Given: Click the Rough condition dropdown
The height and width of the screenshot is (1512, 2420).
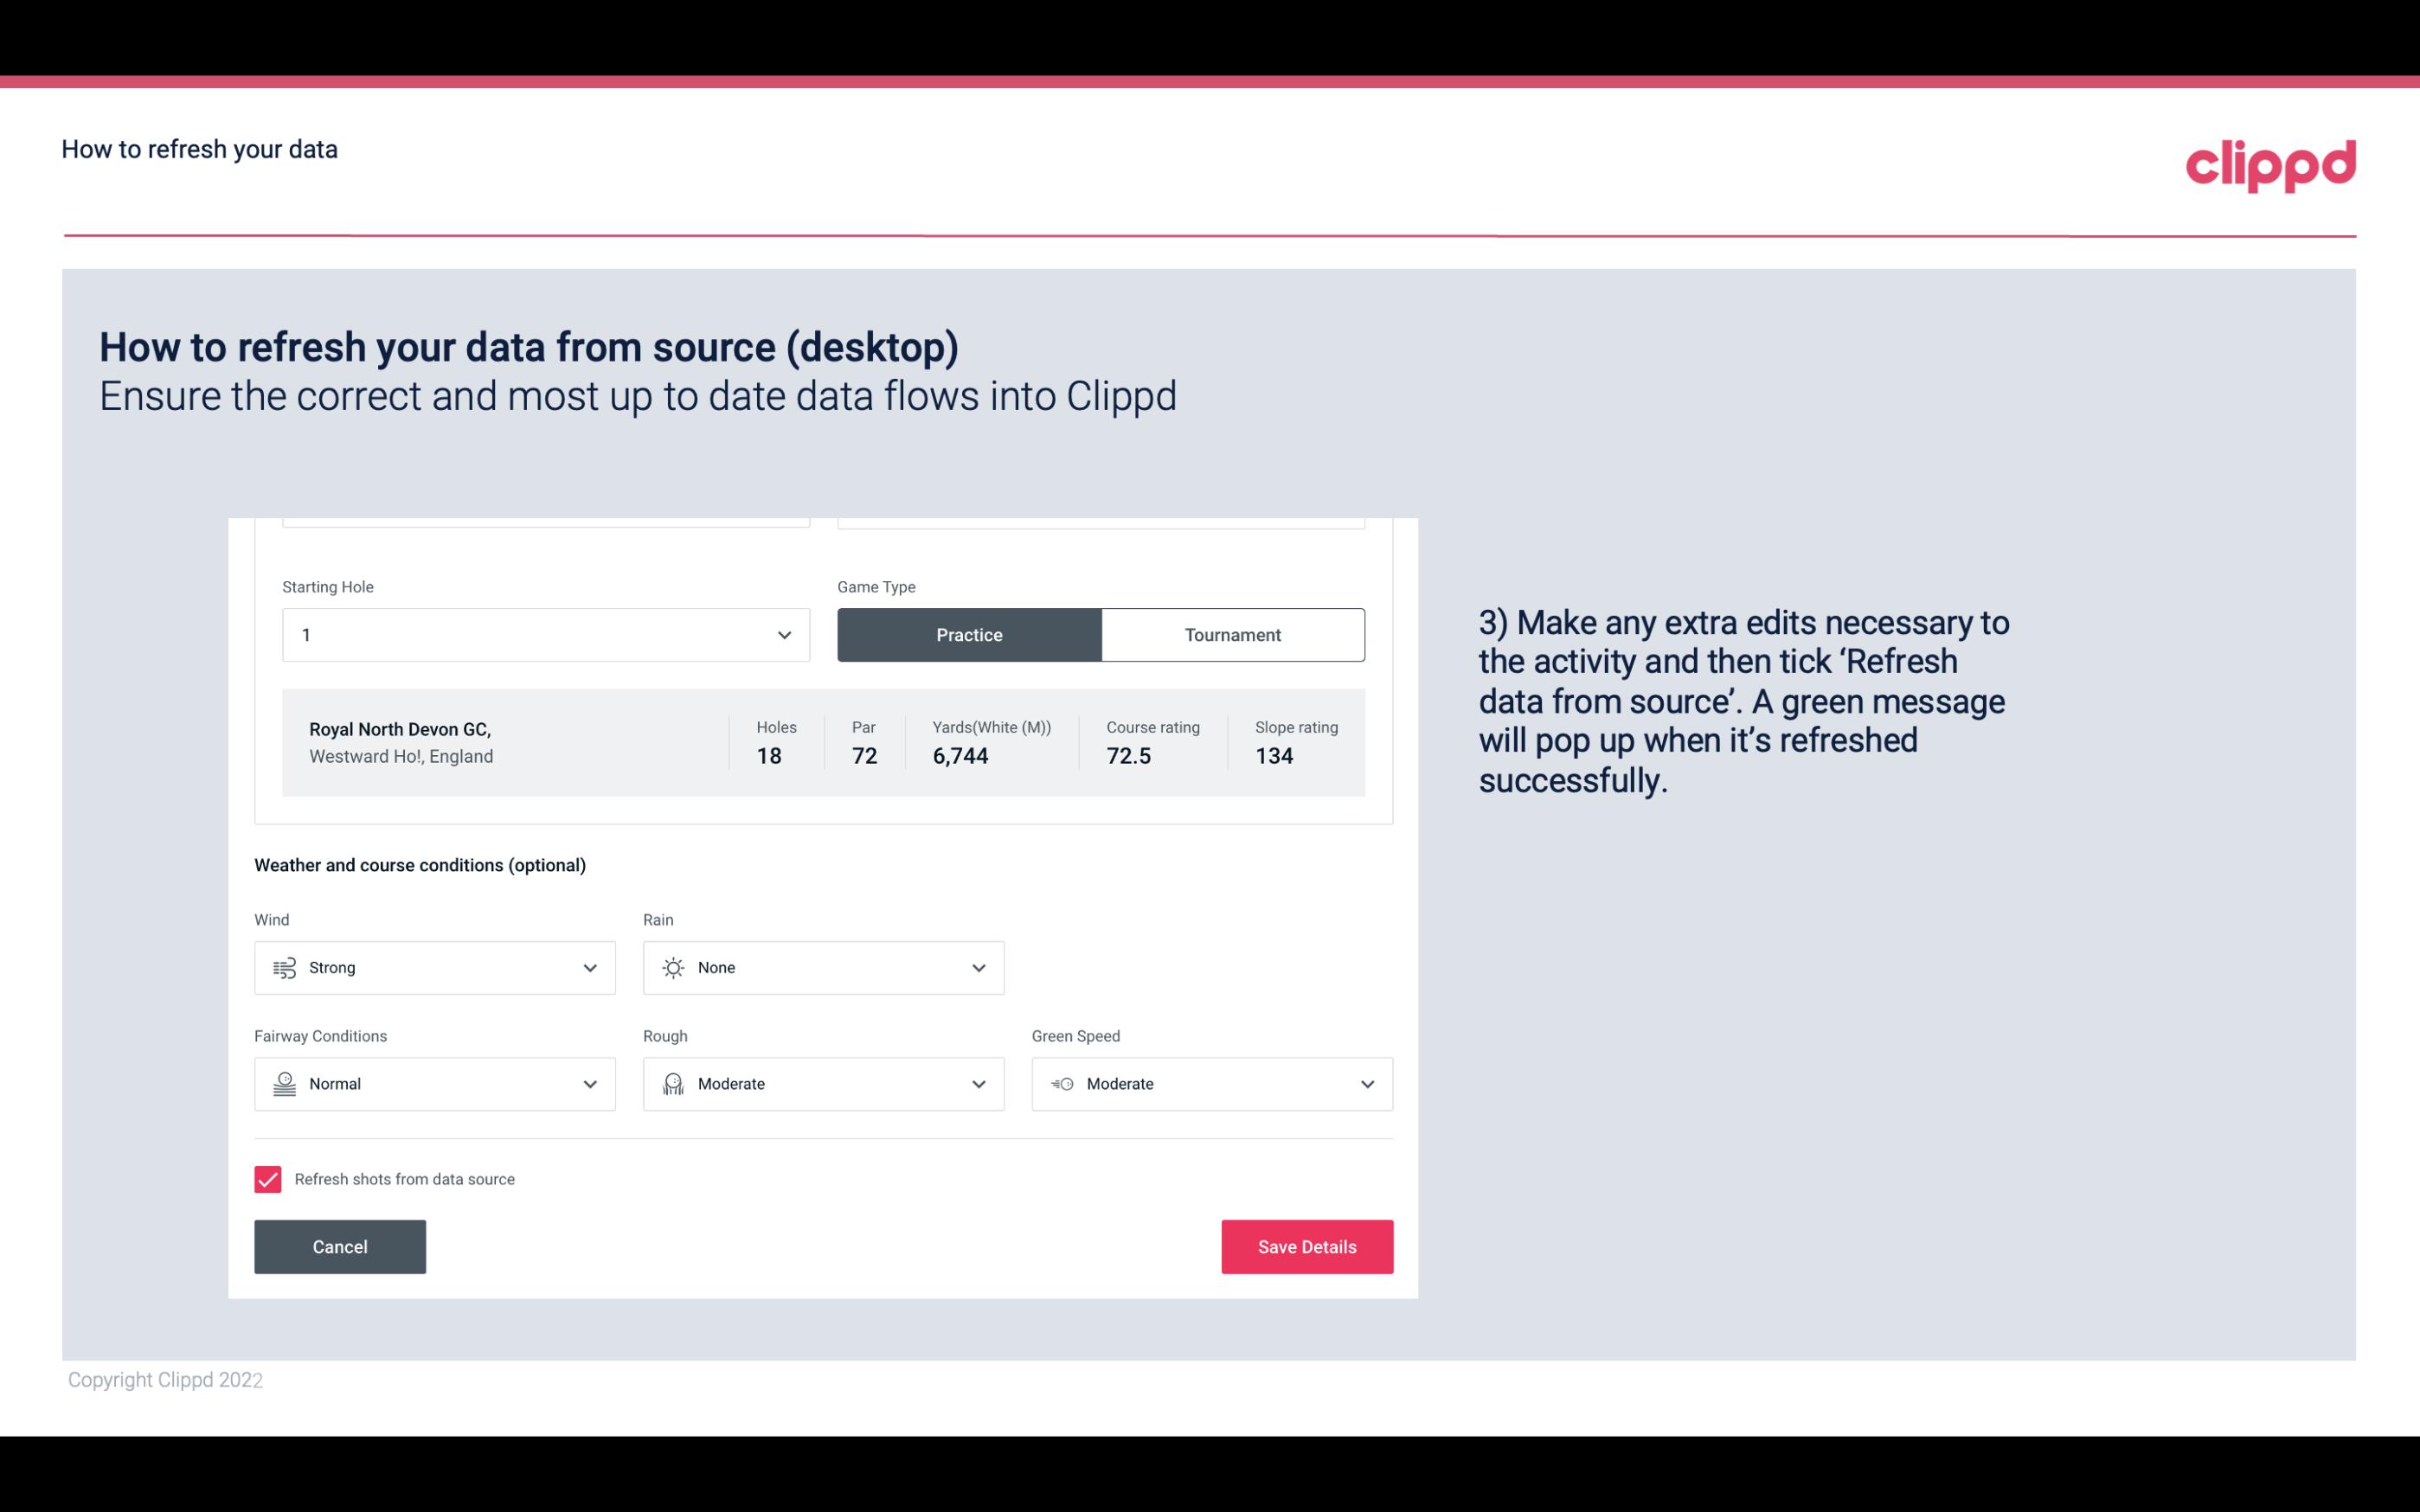Looking at the screenshot, I should [822, 1084].
